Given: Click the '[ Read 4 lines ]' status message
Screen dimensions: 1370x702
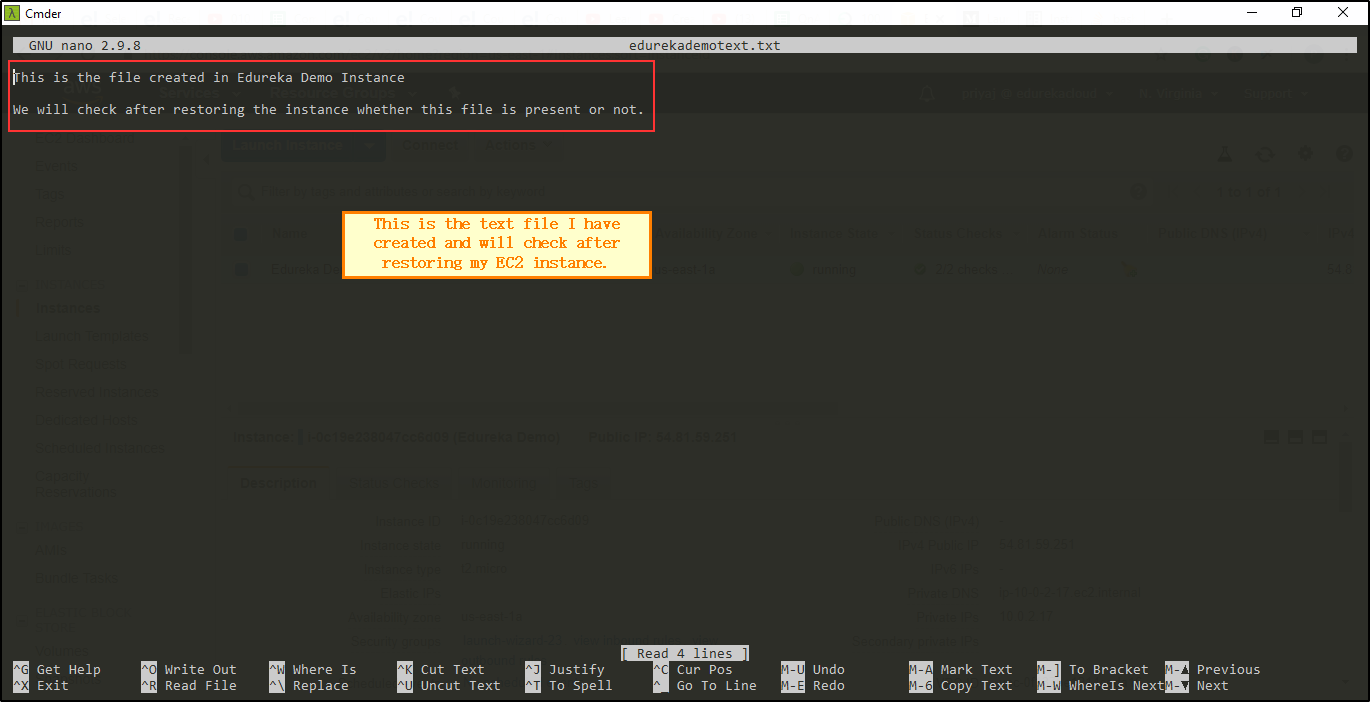Looking at the screenshot, I should pos(685,654).
